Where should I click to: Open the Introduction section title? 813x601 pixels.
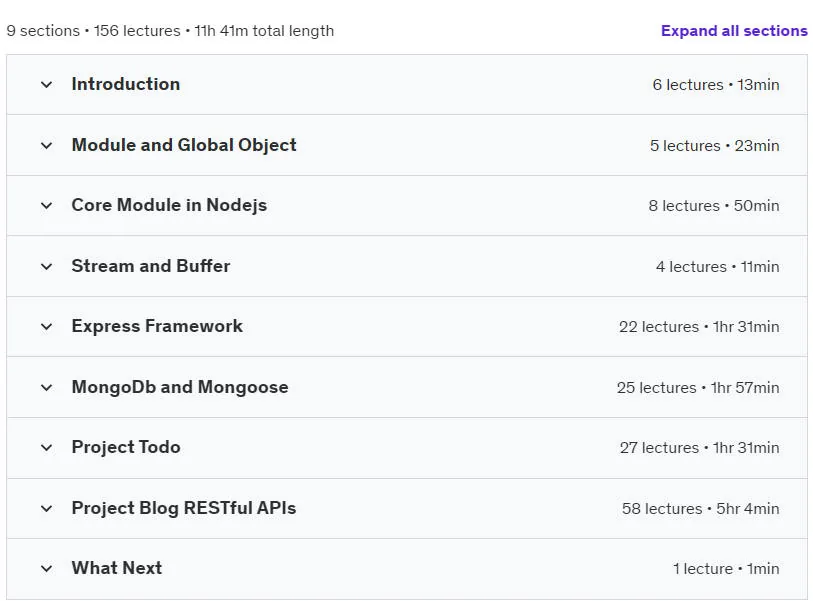(126, 84)
